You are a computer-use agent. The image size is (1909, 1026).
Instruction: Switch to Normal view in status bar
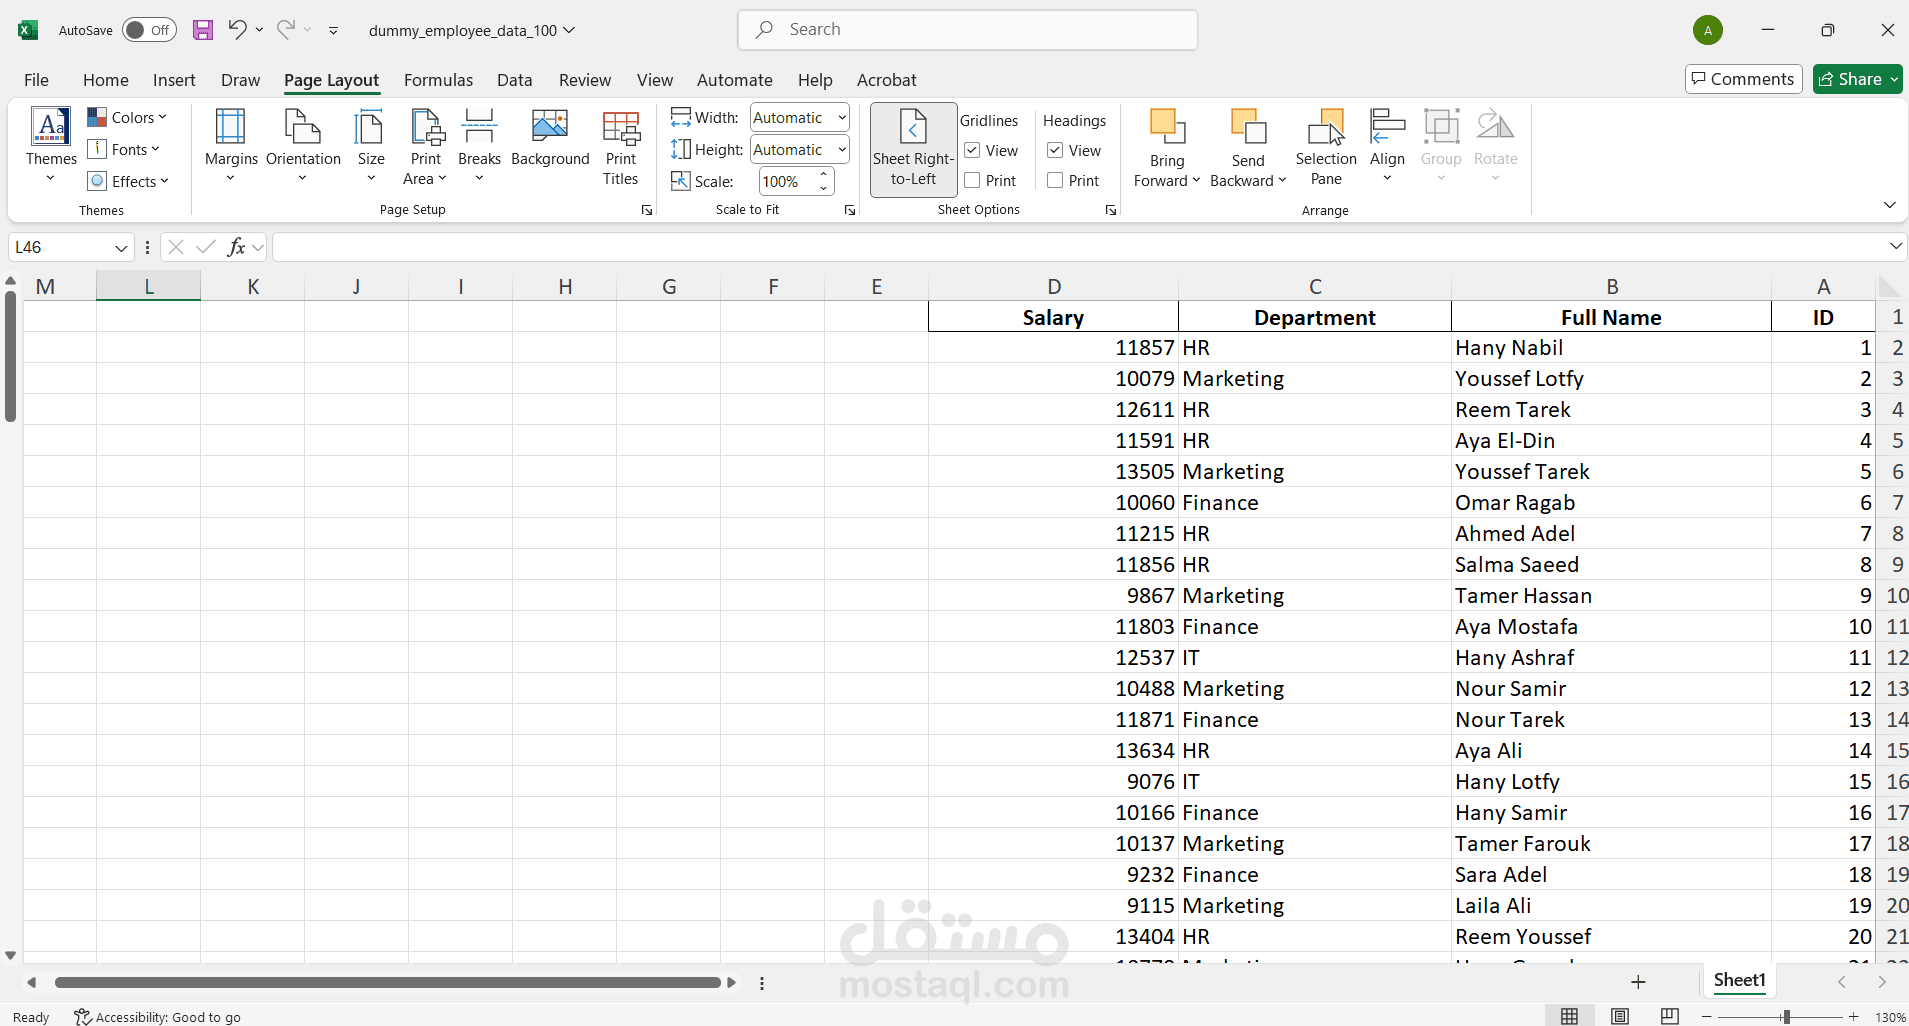(1570, 1016)
